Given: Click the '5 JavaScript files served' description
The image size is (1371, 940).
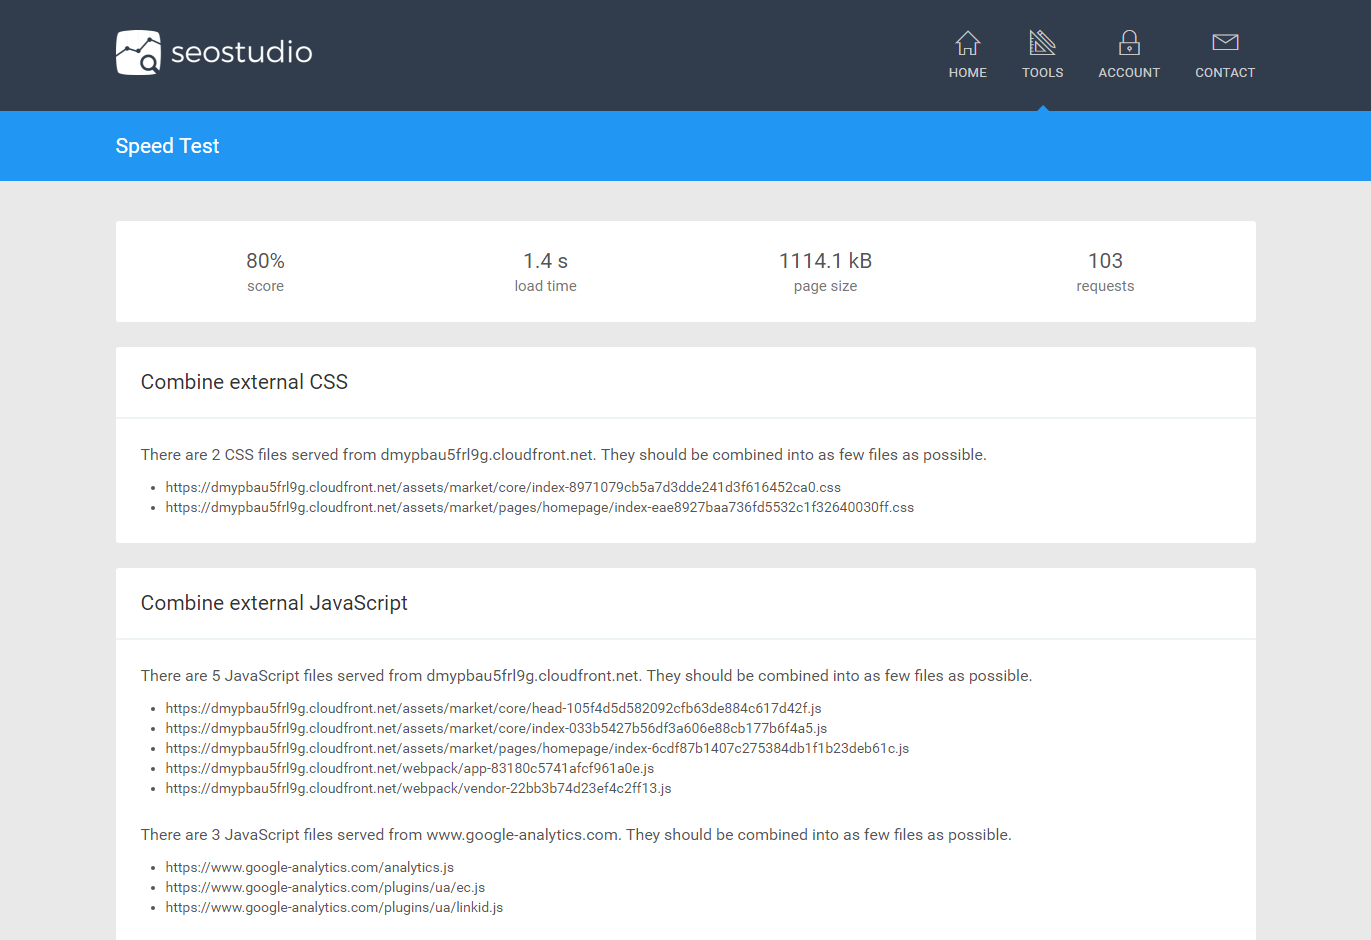Looking at the screenshot, I should pos(586,676).
